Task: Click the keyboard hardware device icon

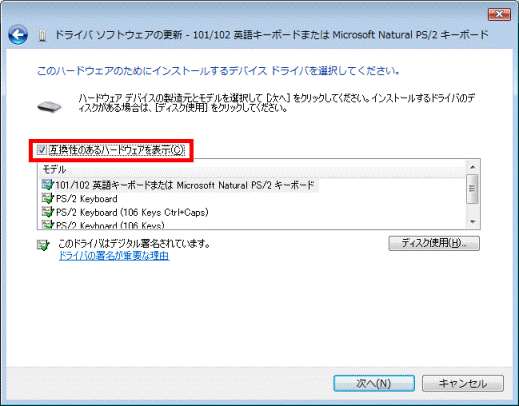Action: 49,106
